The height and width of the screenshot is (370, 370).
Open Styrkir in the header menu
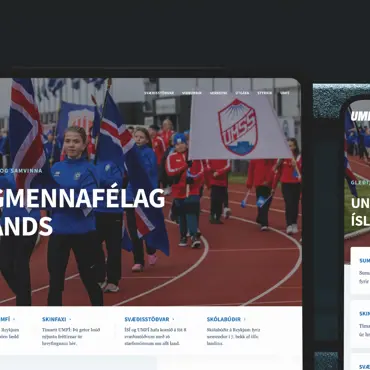[x=265, y=93]
